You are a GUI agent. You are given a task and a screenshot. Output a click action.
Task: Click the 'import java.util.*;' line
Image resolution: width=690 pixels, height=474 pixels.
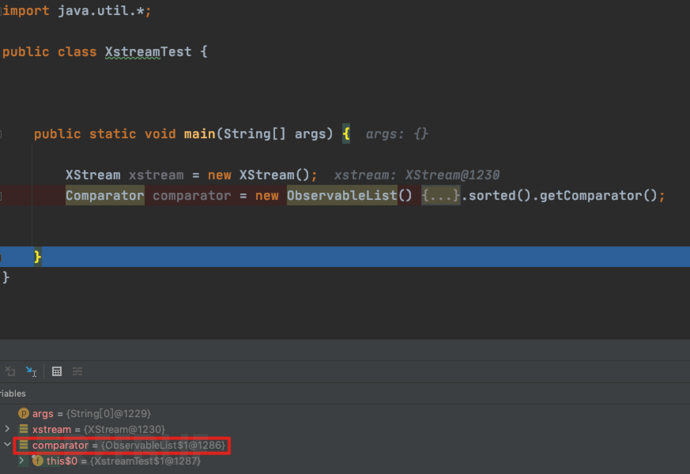pyautogui.click(x=76, y=10)
